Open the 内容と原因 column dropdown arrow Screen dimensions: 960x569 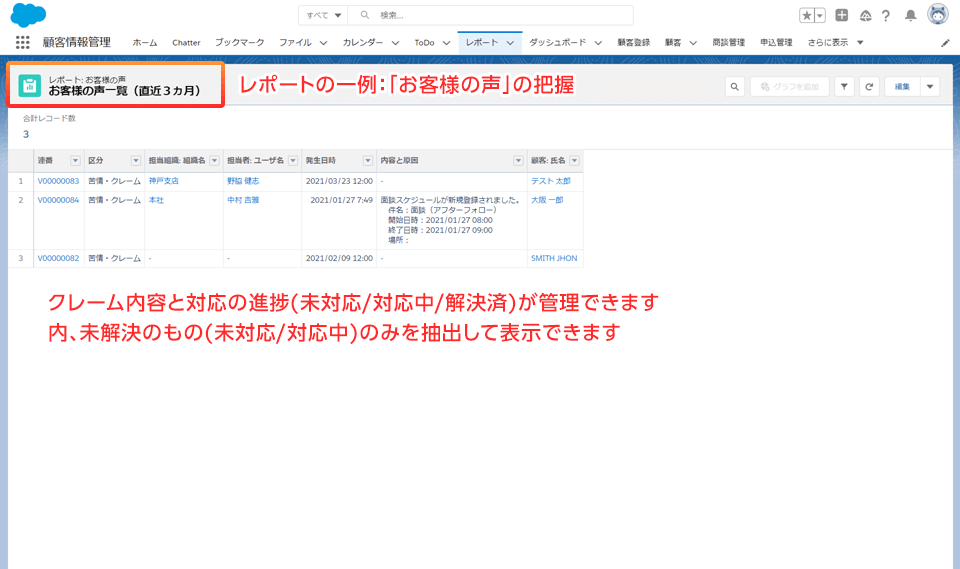coord(518,161)
